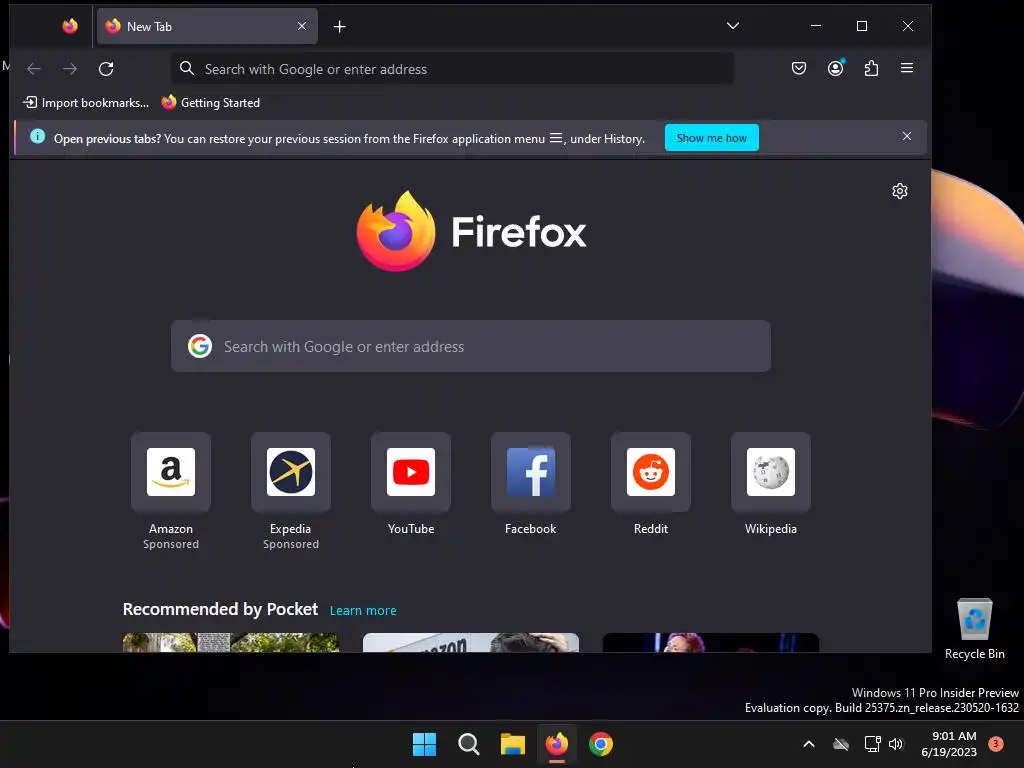The height and width of the screenshot is (768, 1024).
Task: Click the Pocket Learn more link
Action: click(x=363, y=610)
